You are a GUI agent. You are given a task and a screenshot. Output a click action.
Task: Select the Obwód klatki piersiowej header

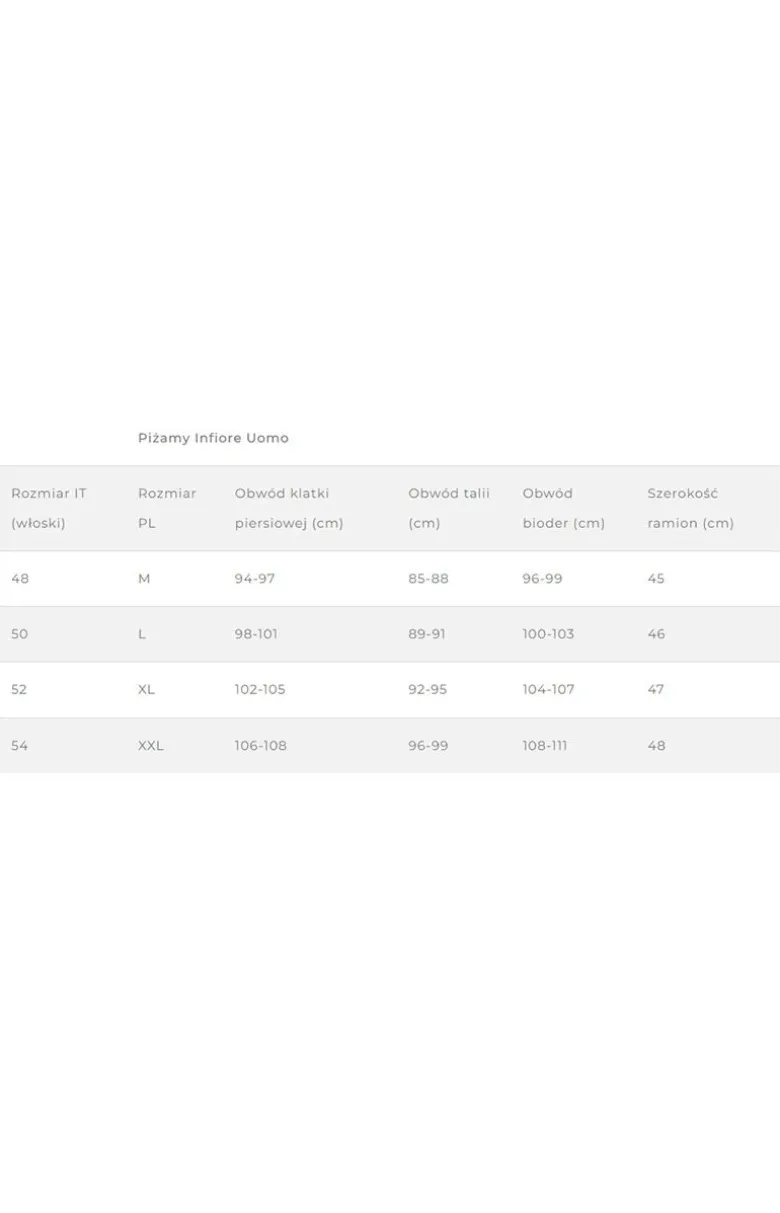[x=289, y=508]
